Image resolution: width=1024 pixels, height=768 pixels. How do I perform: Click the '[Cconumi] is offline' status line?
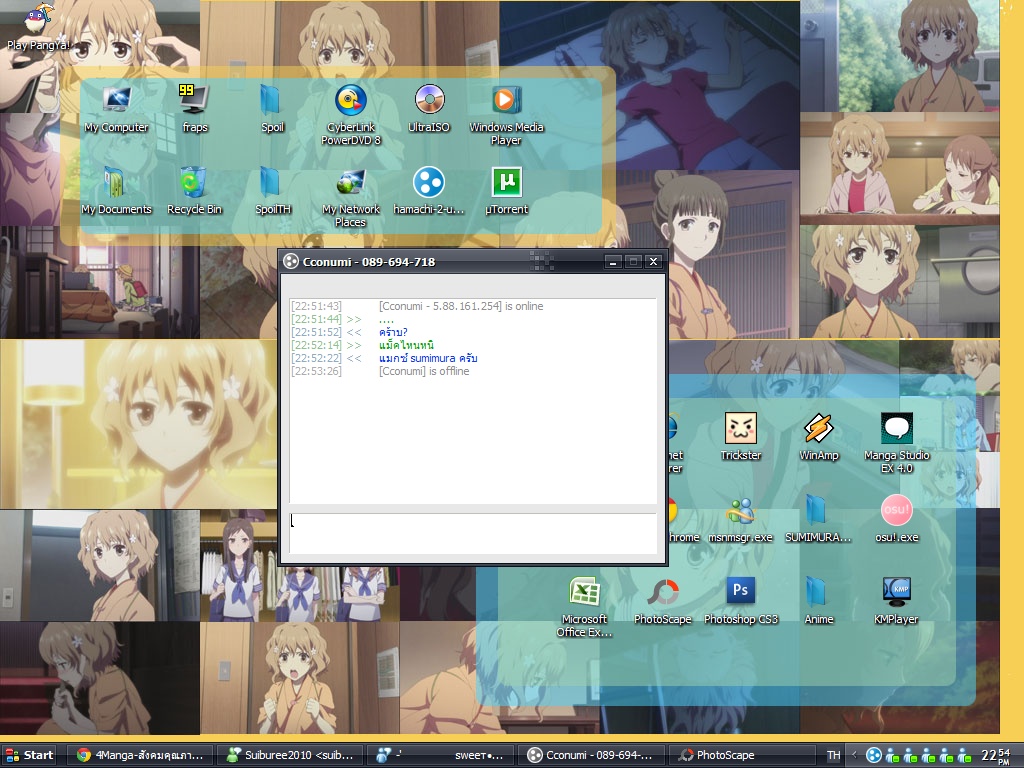pyautogui.click(x=424, y=371)
